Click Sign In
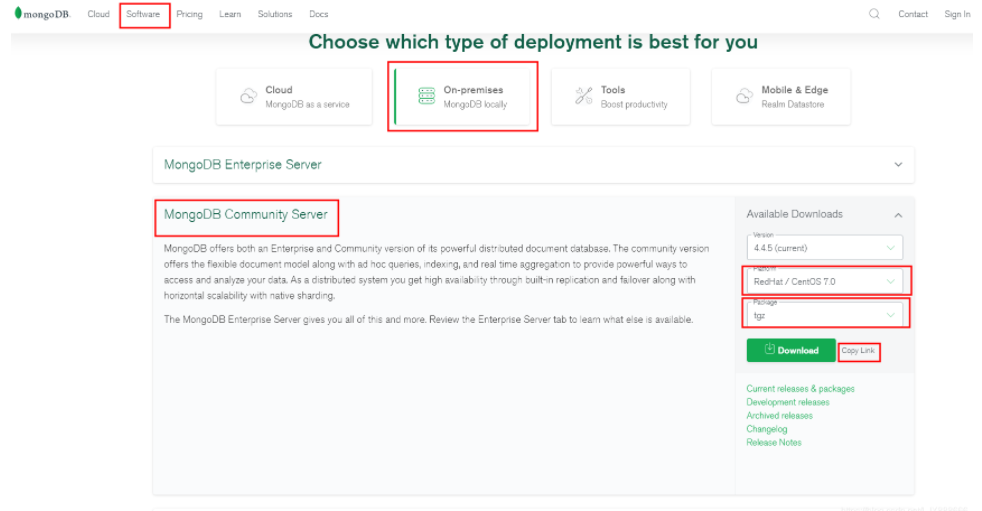The height and width of the screenshot is (511, 982). tap(957, 14)
